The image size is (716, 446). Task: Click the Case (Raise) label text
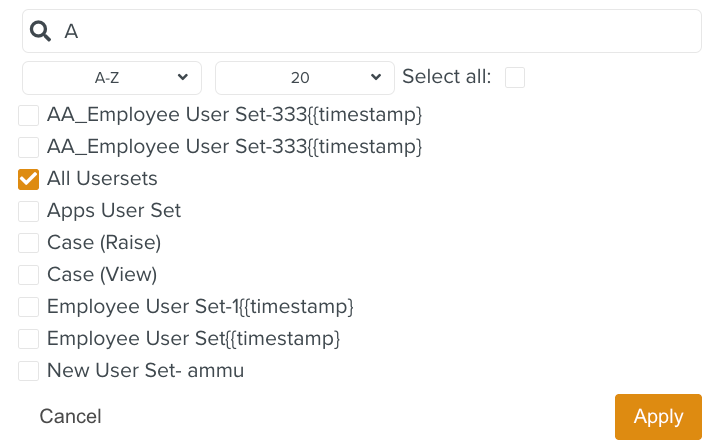point(104,243)
